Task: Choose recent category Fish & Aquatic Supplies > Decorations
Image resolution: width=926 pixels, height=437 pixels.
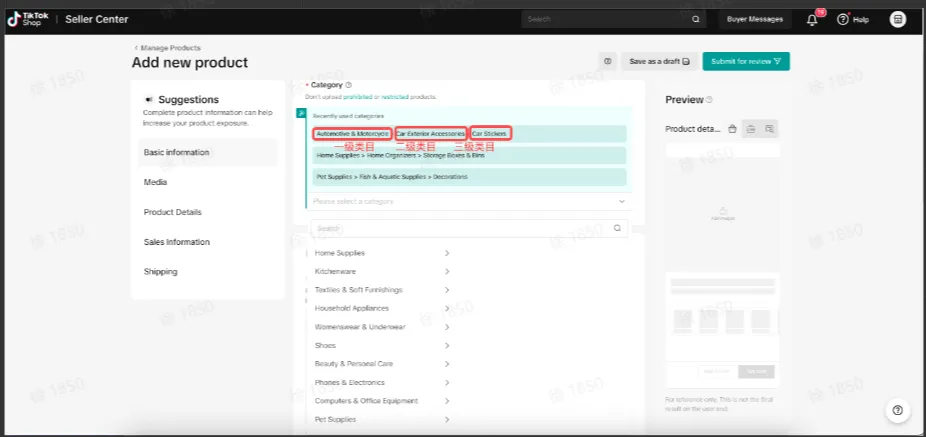Action: [x=469, y=177]
